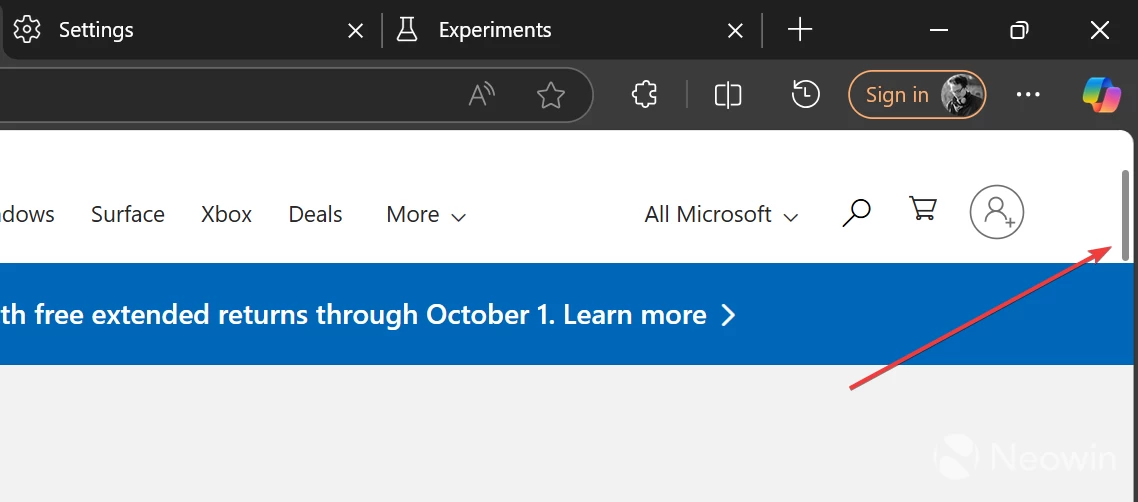This screenshot has width=1138, height=502.
Task: Go to the Xbox nav link
Action: pyautogui.click(x=226, y=214)
